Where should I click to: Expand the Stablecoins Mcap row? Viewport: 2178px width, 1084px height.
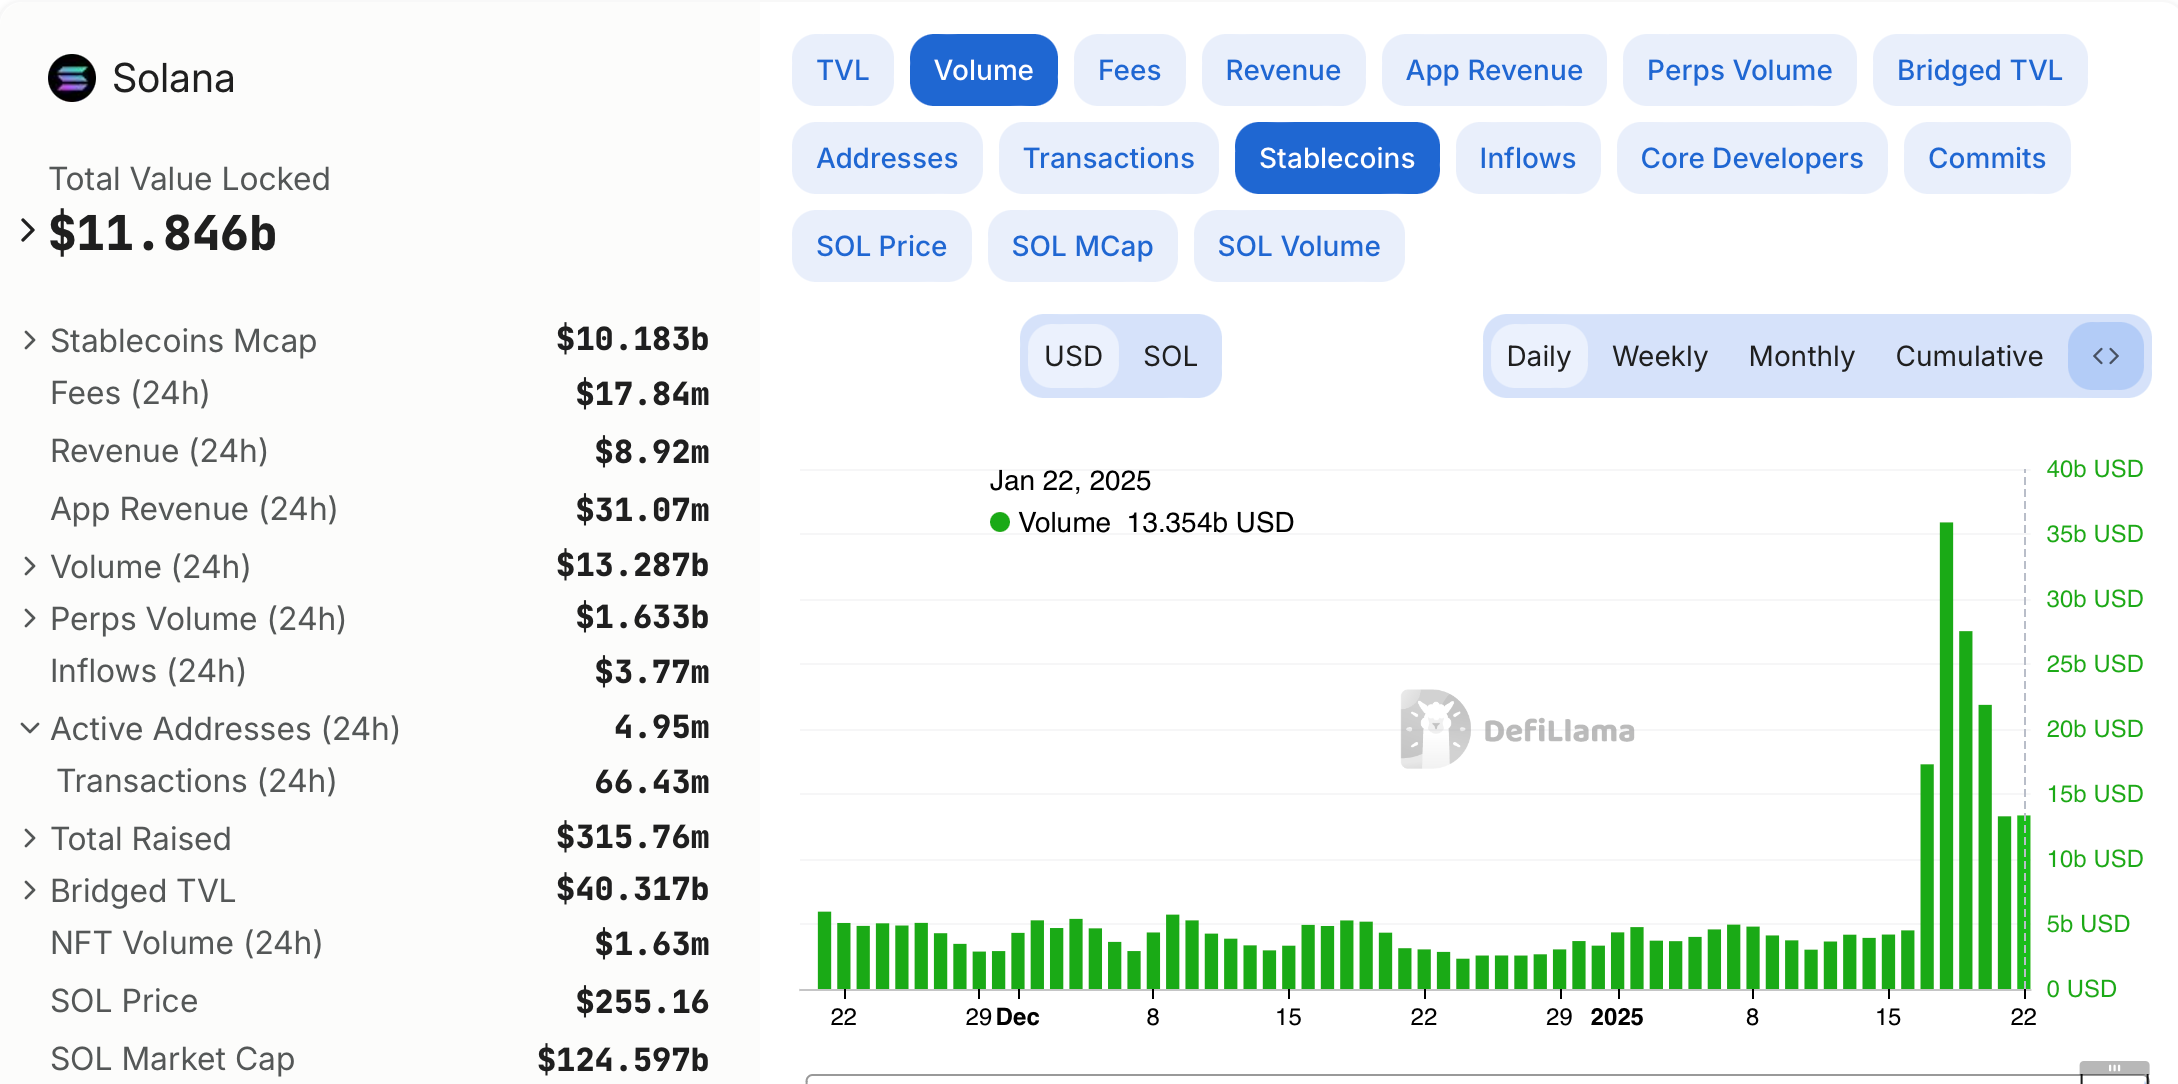[30, 340]
